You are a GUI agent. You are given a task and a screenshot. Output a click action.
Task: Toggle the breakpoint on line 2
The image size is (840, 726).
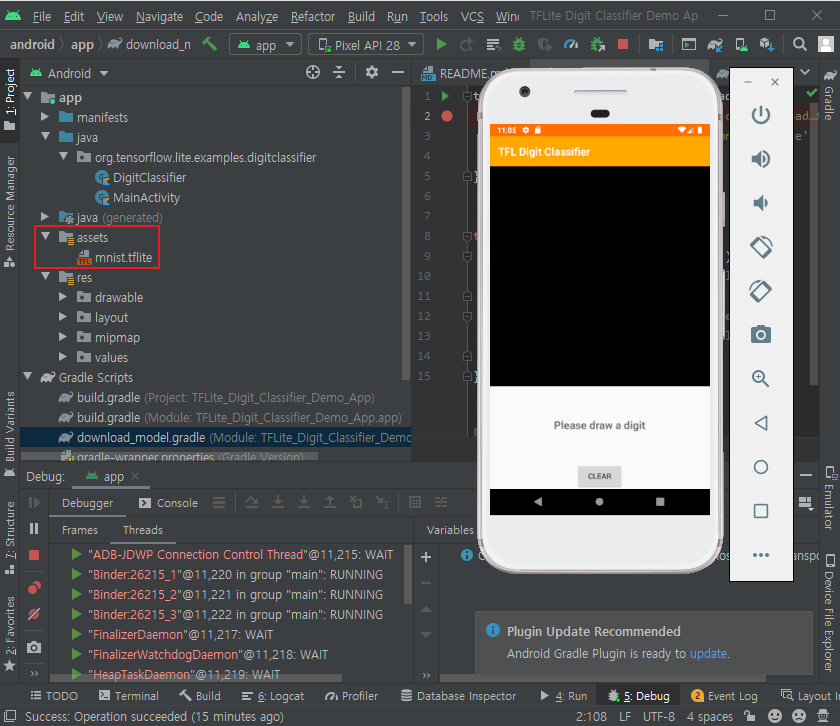(447, 116)
